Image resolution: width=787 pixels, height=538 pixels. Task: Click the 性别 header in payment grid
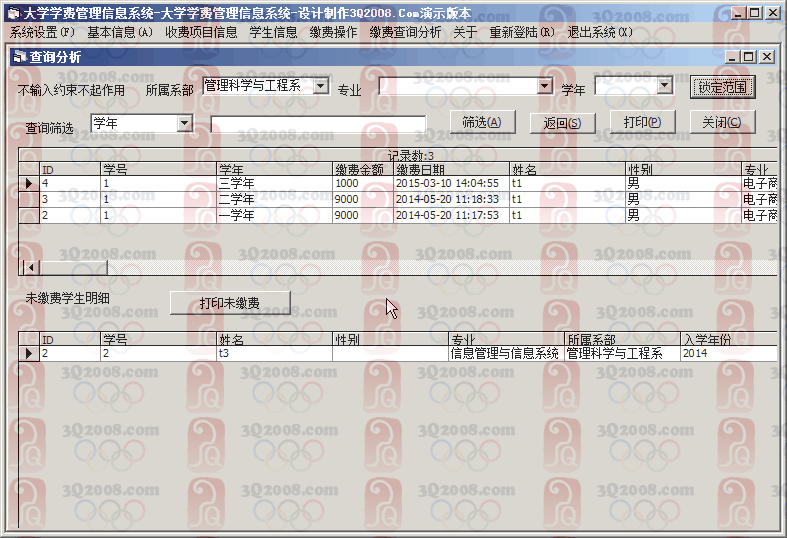click(684, 169)
